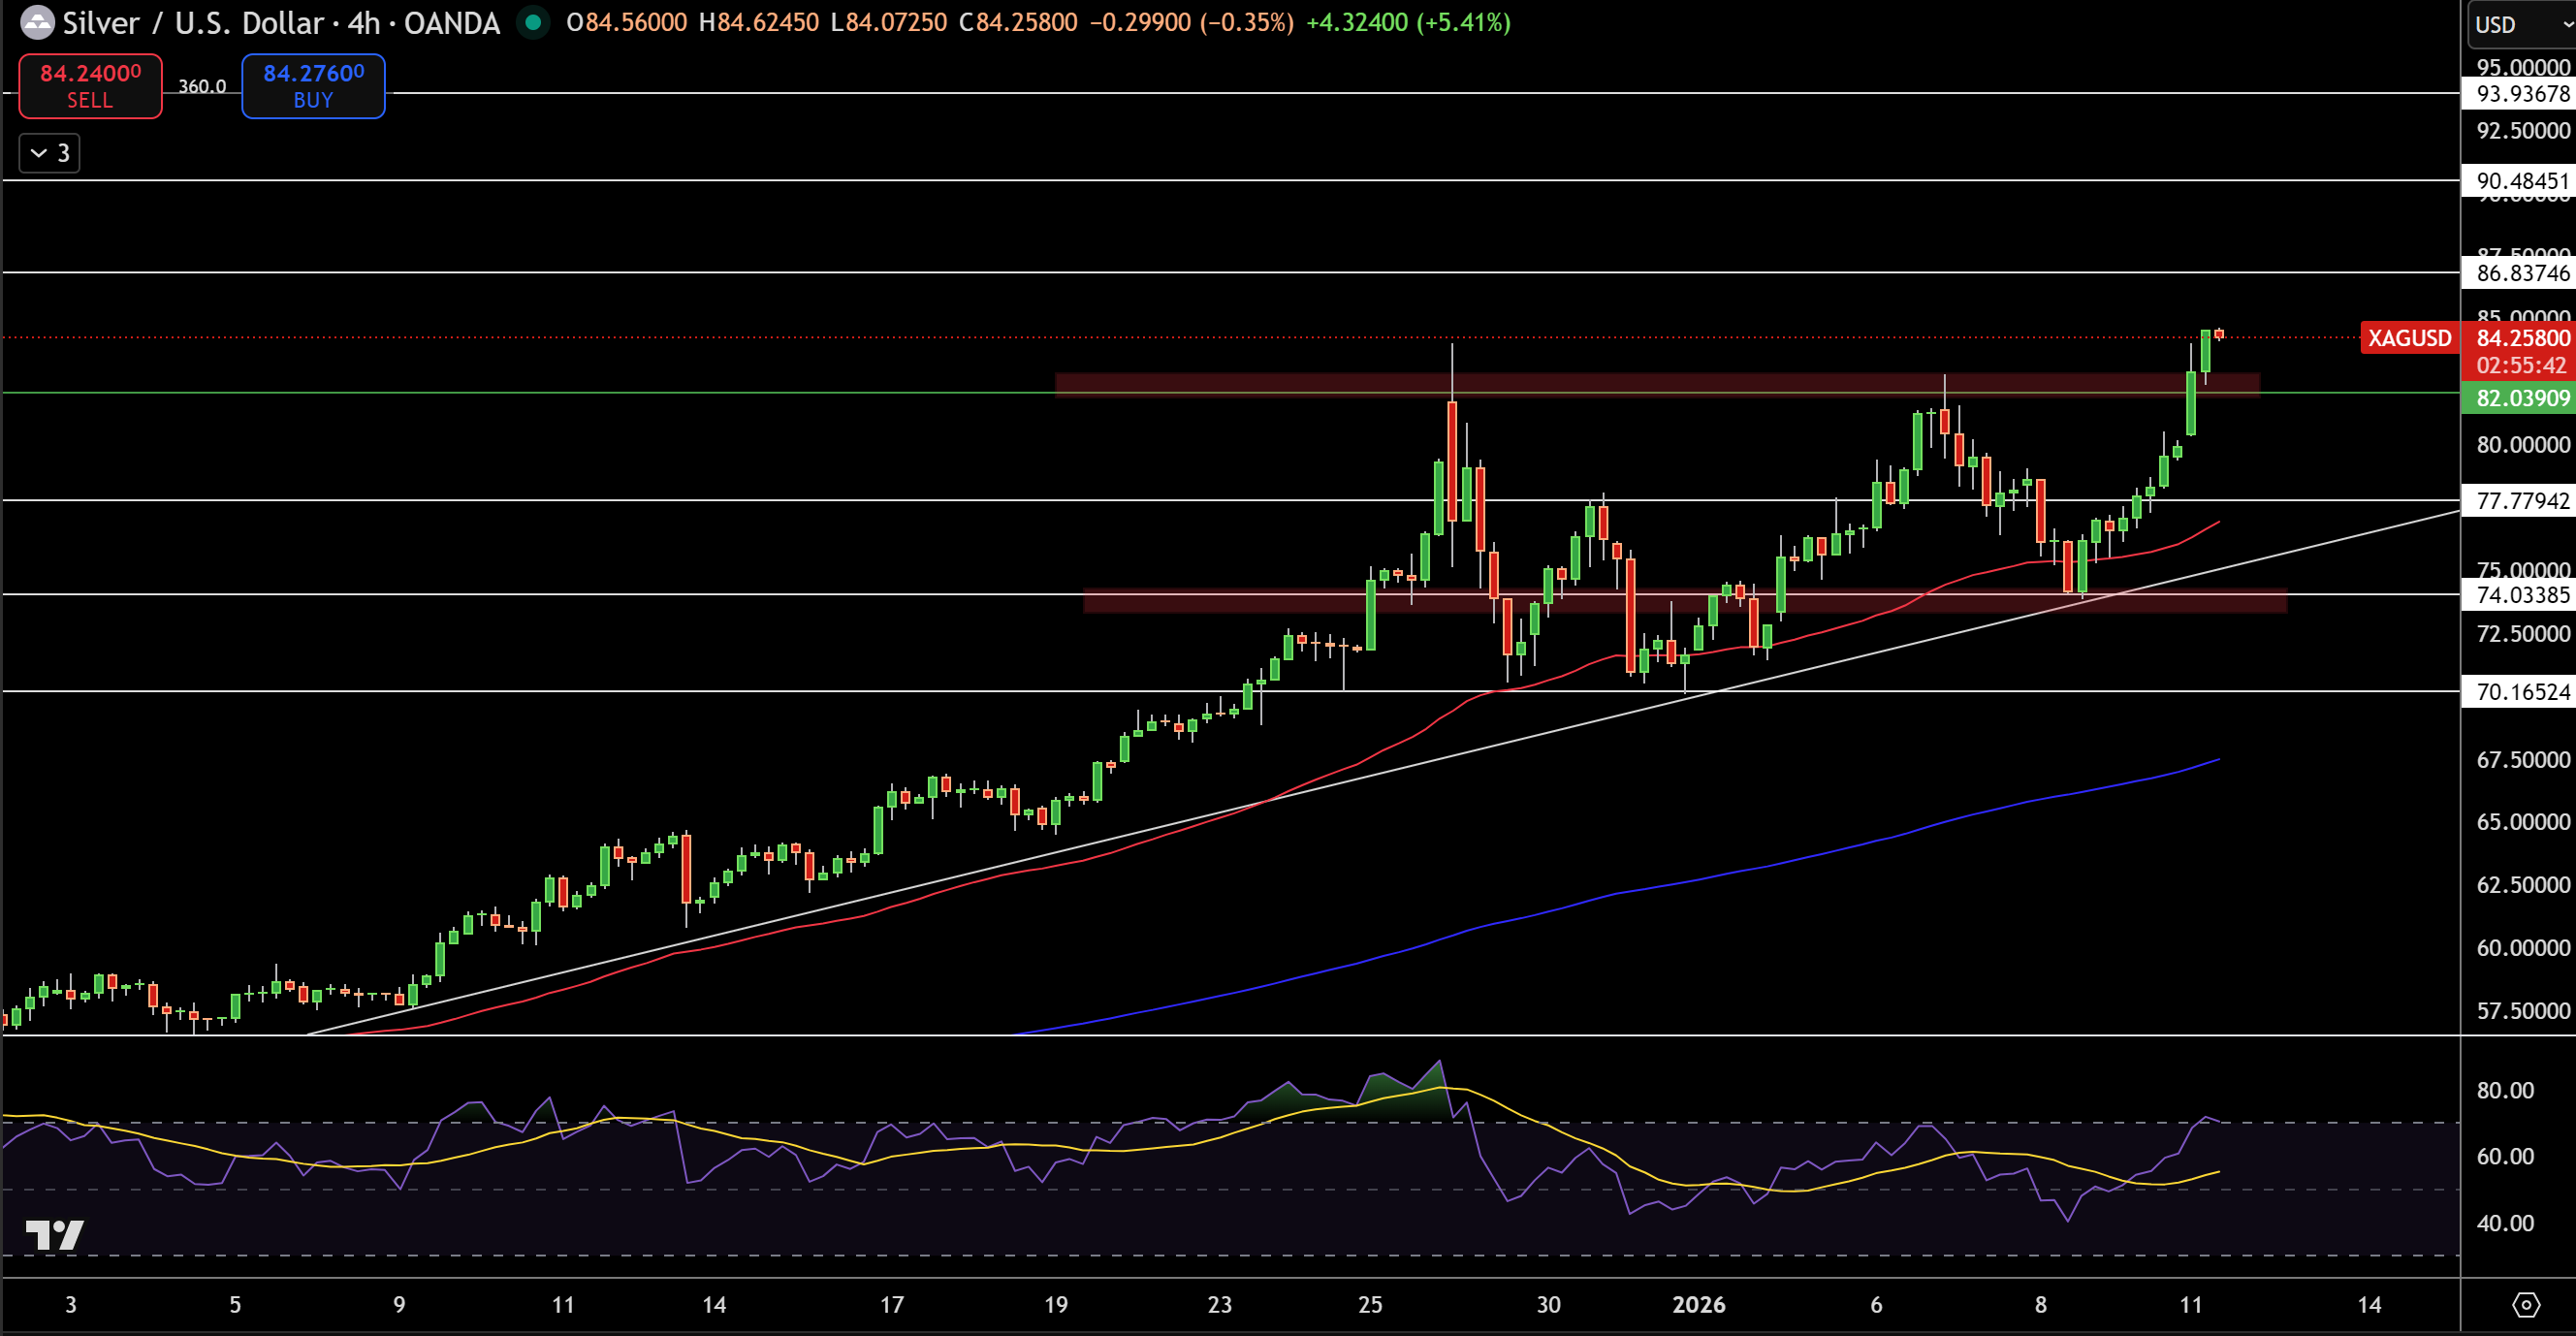The width and height of the screenshot is (2576, 1336).
Task: Select the 4h interval label
Action: pos(363,22)
